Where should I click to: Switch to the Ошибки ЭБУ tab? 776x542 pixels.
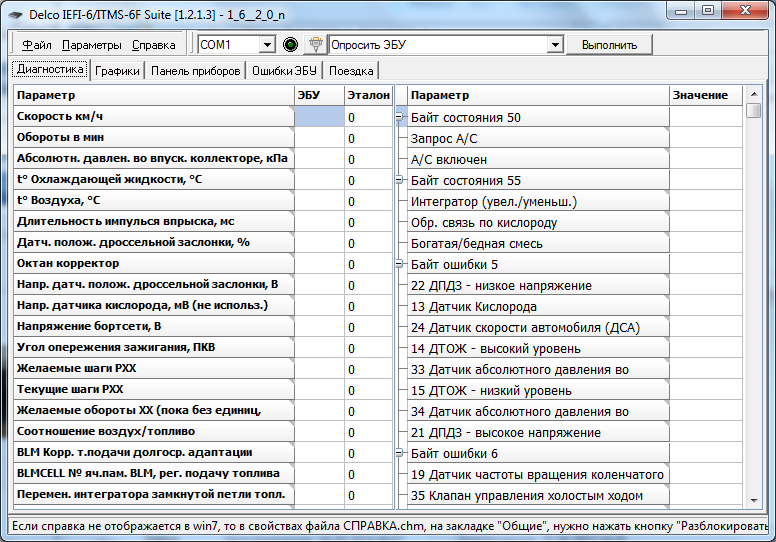(284, 71)
